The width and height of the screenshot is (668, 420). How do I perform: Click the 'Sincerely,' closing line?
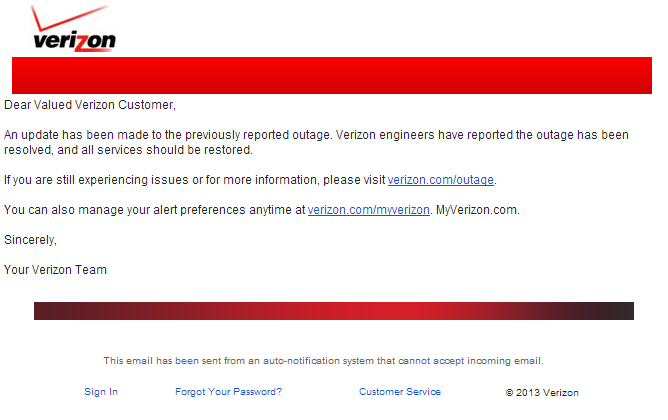pyautogui.click(x=30, y=240)
